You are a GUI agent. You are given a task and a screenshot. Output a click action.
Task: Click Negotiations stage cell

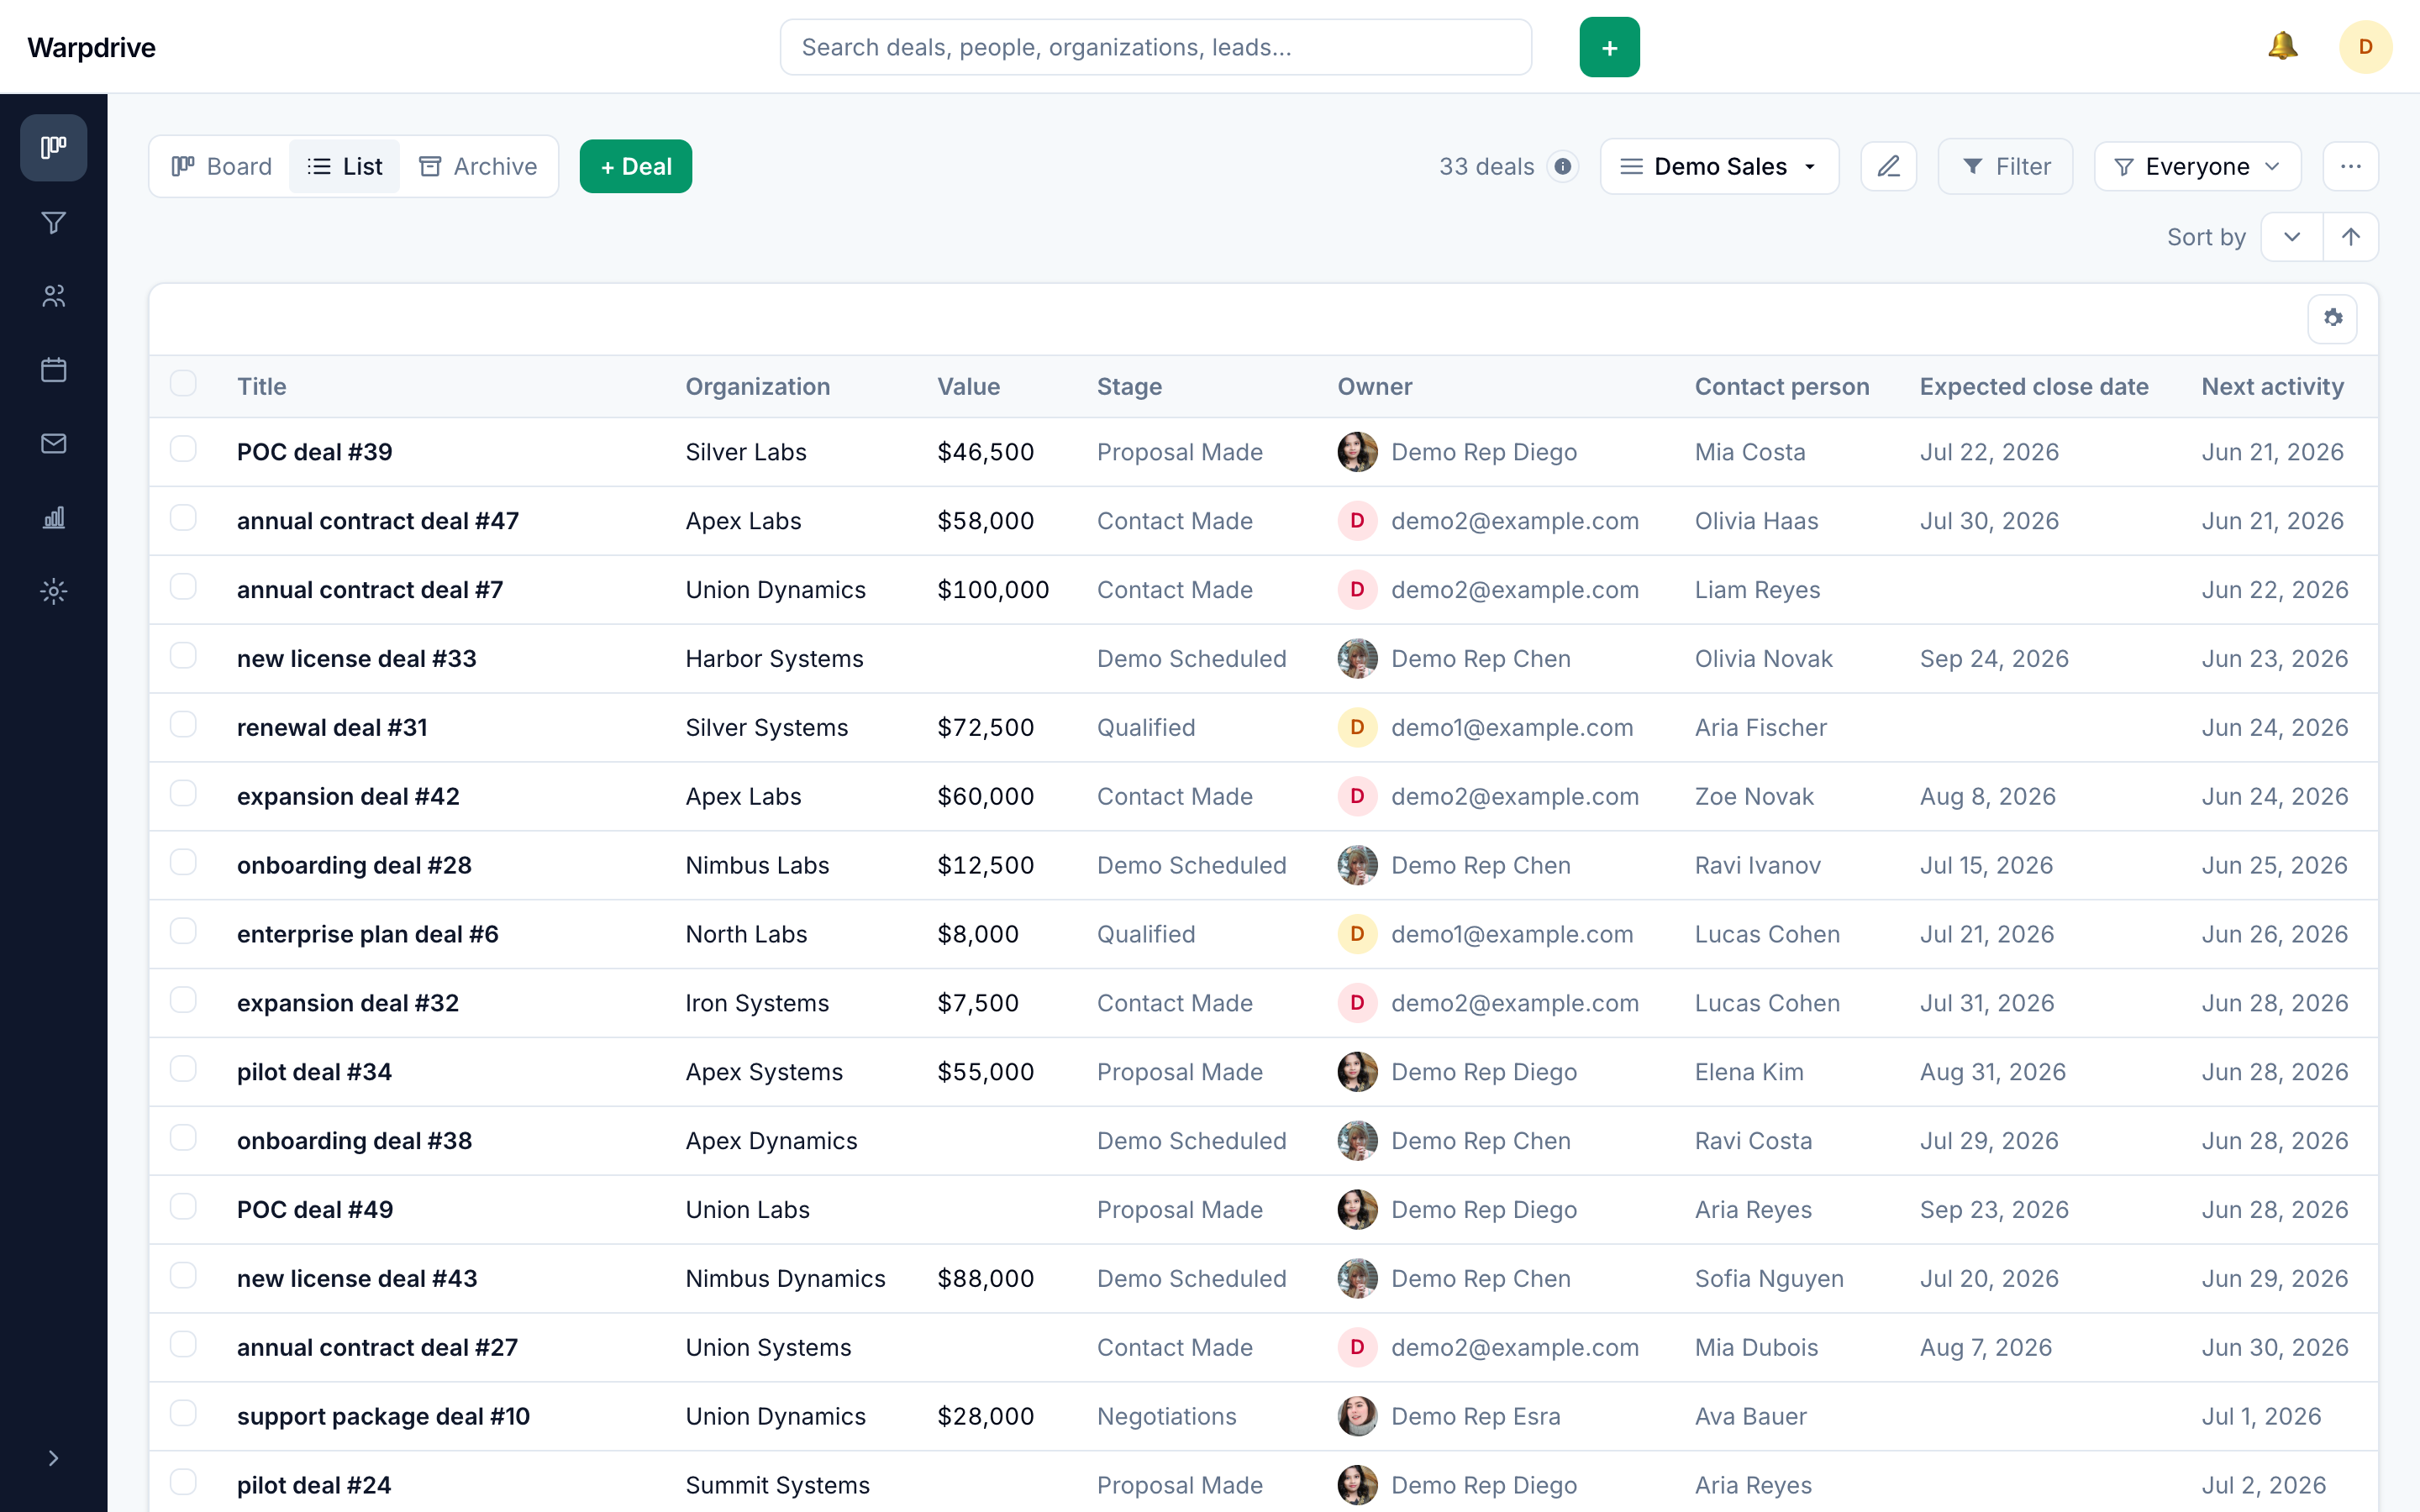click(1166, 1416)
